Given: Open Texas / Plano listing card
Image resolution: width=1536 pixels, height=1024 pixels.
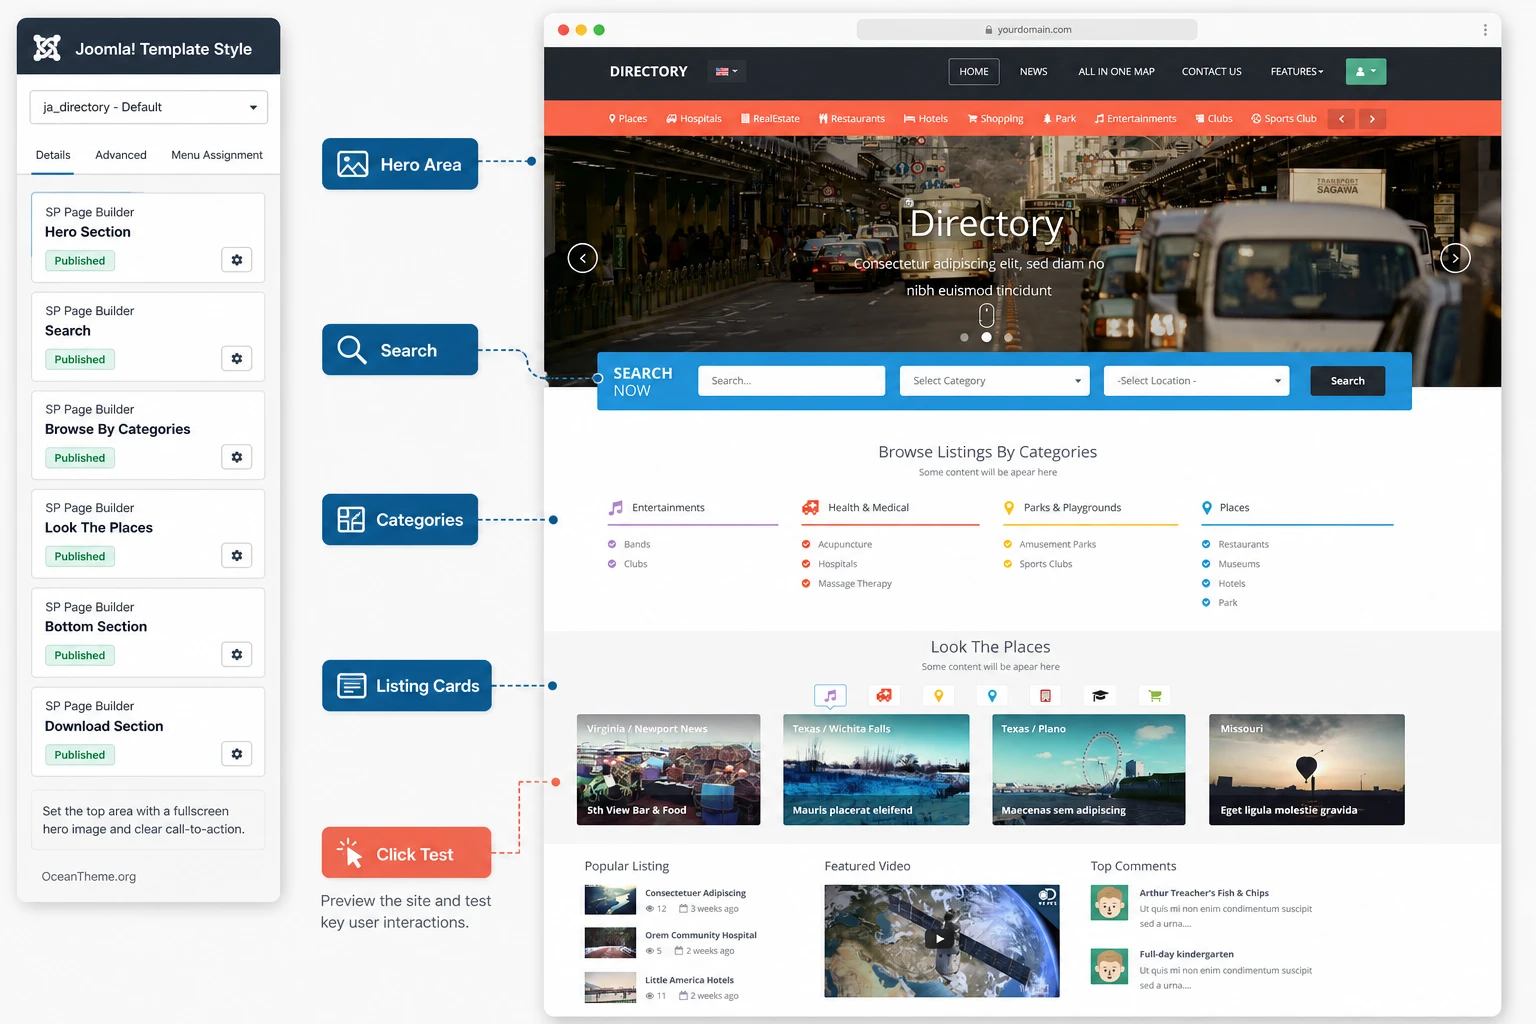Looking at the screenshot, I should pyautogui.click(x=1088, y=769).
